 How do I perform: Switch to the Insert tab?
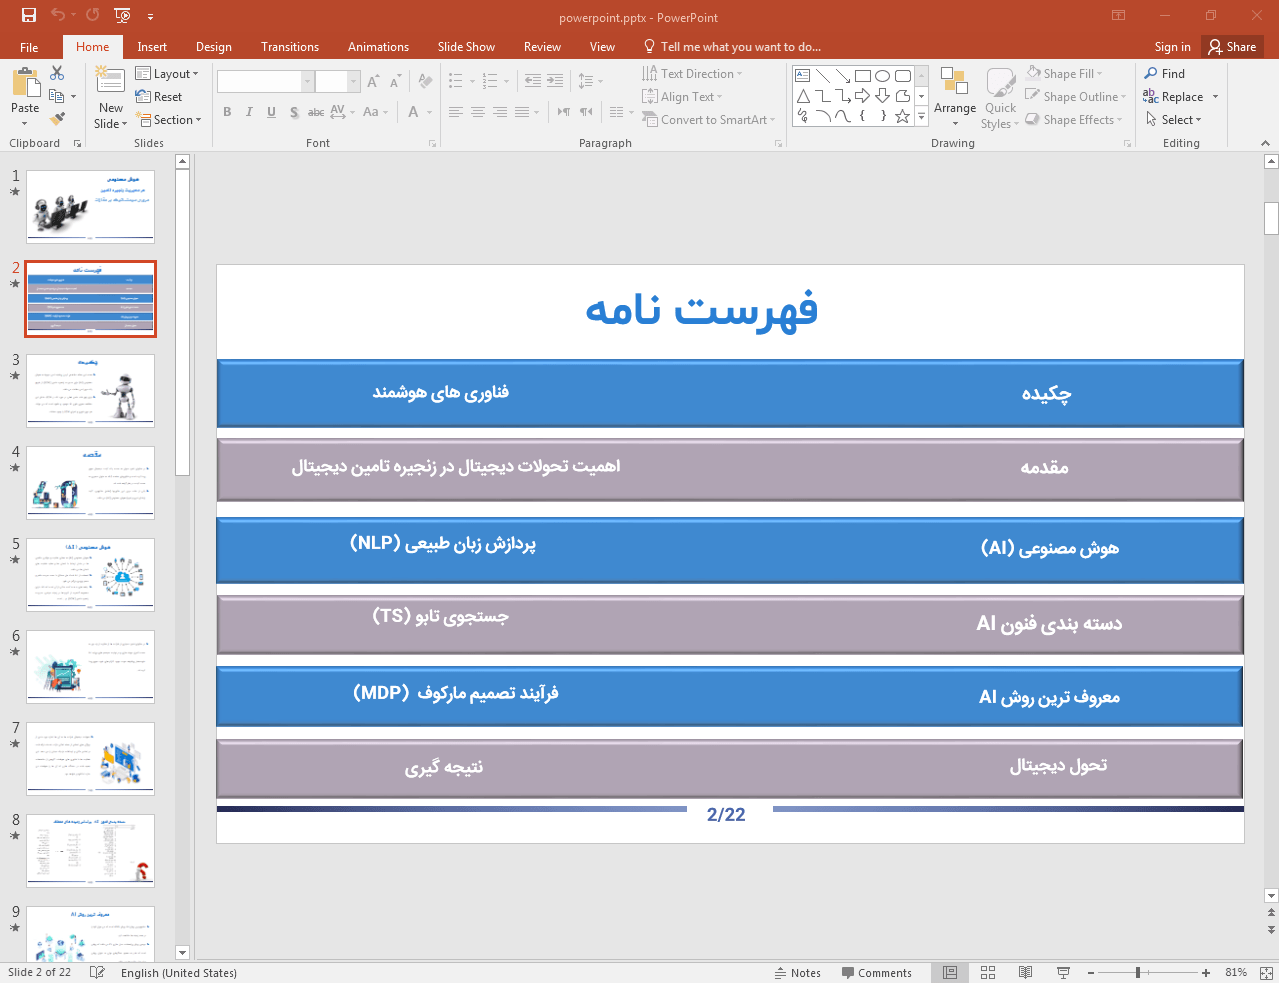pos(152,47)
